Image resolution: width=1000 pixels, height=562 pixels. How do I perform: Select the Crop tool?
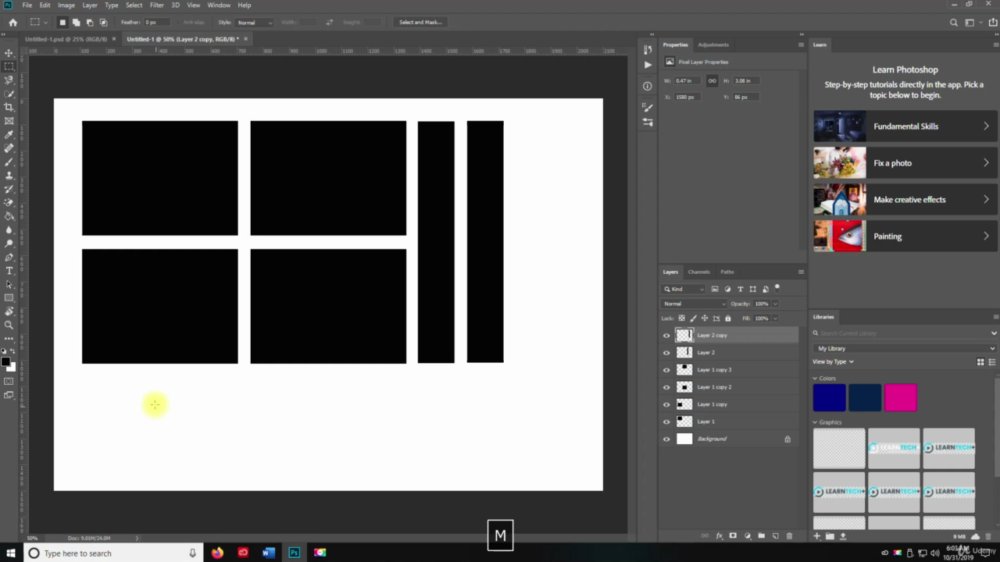[x=9, y=107]
